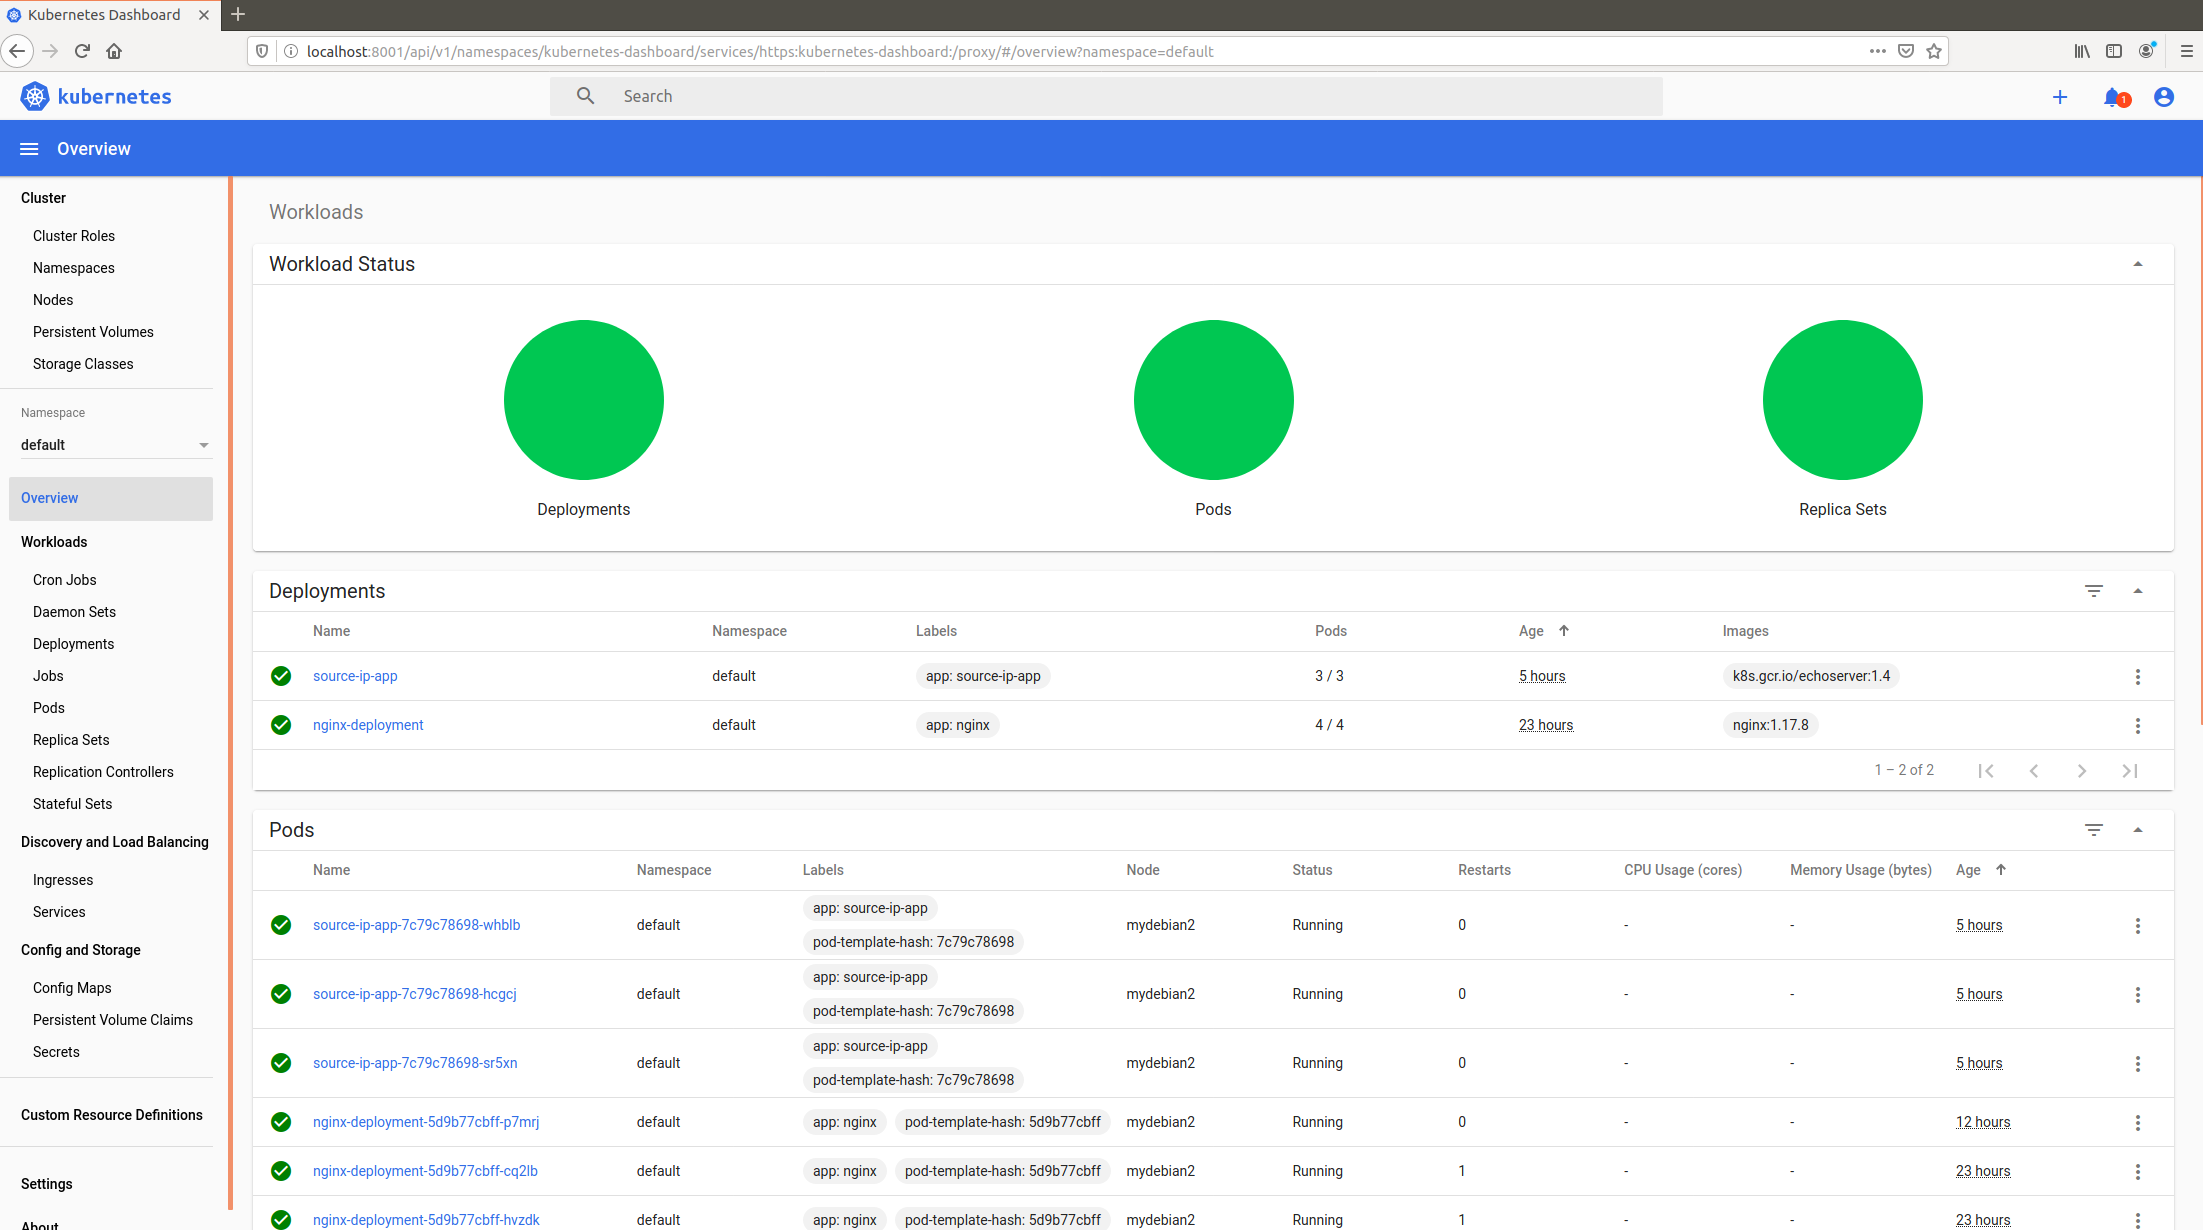Collapse the Pods card
Viewport: 2203px width, 1230px height.
pyautogui.click(x=2138, y=830)
